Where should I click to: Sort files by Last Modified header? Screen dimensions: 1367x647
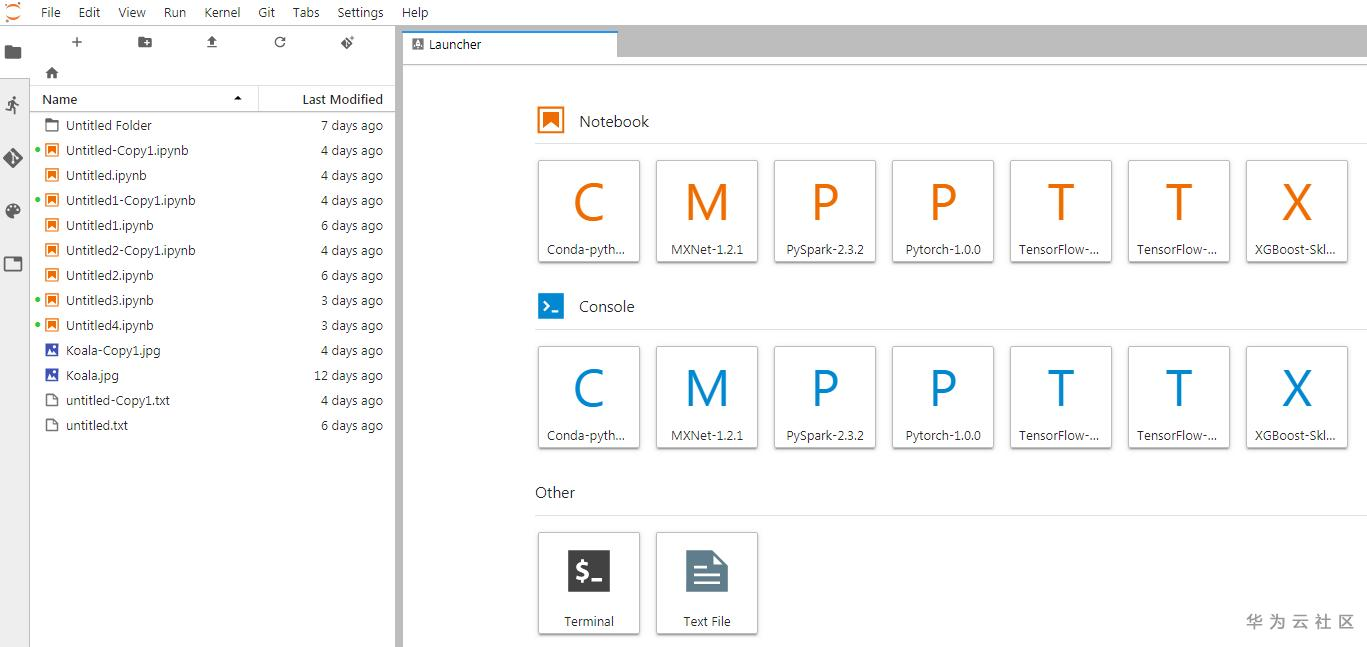tap(327, 99)
